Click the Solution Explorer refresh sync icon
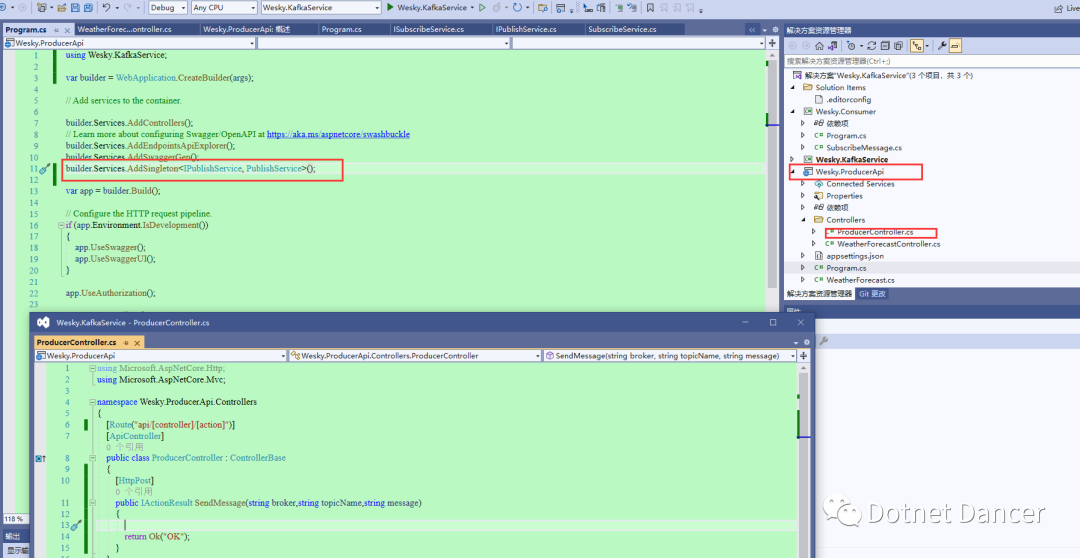The height and width of the screenshot is (558, 1080). [871, 45]
